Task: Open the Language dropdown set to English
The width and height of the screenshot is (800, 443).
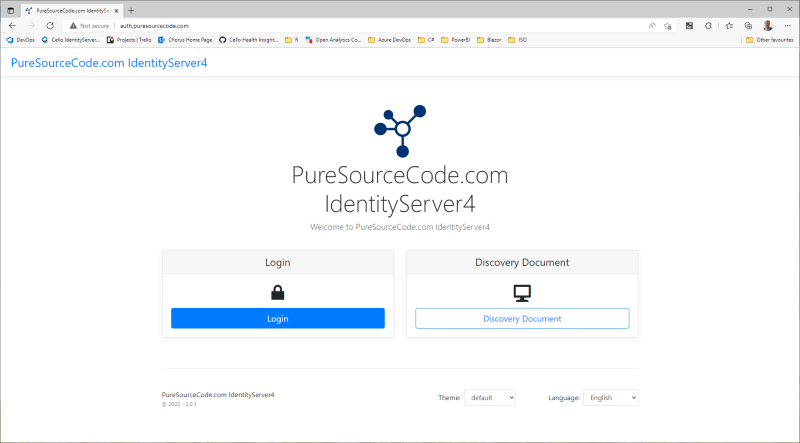Action: pos(611,398)
